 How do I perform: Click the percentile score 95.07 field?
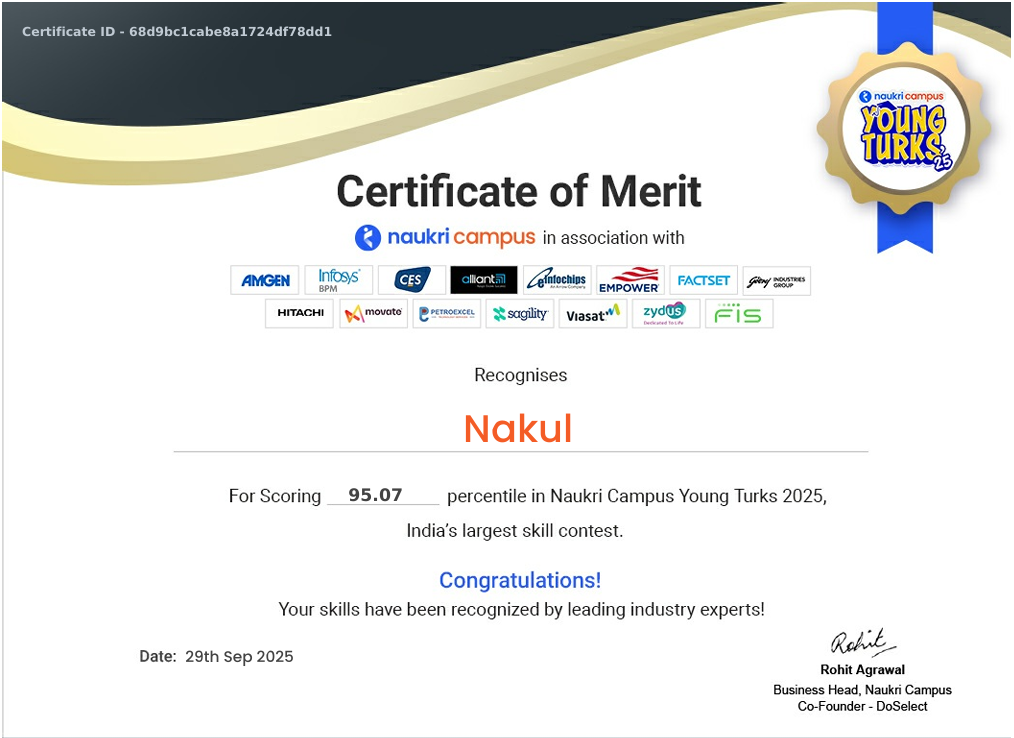pyautogui.click(x=375, y=494)
